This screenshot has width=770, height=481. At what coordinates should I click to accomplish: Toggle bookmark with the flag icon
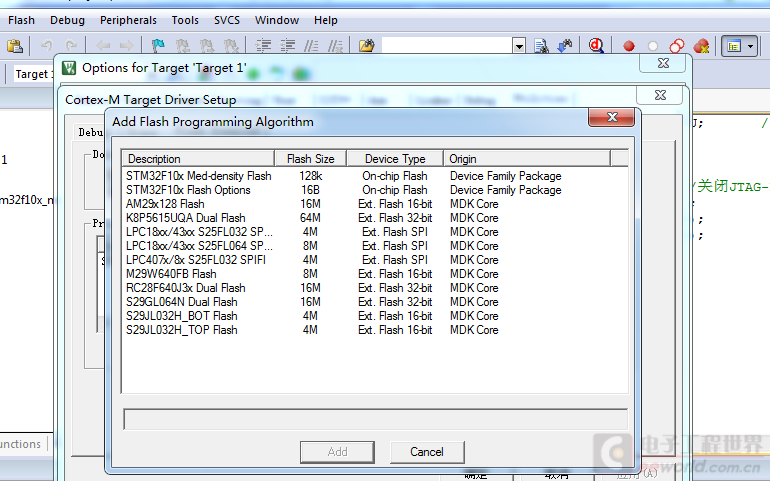(x=158, y=46)
